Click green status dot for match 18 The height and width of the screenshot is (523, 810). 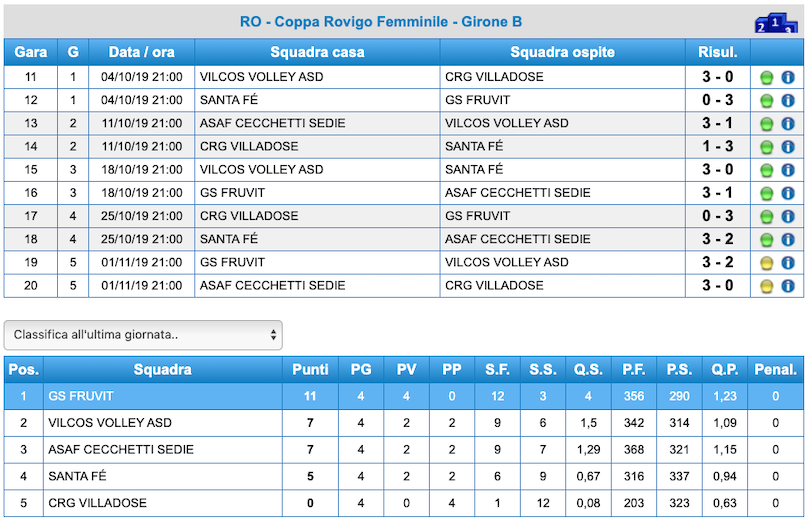pos(767,240)
